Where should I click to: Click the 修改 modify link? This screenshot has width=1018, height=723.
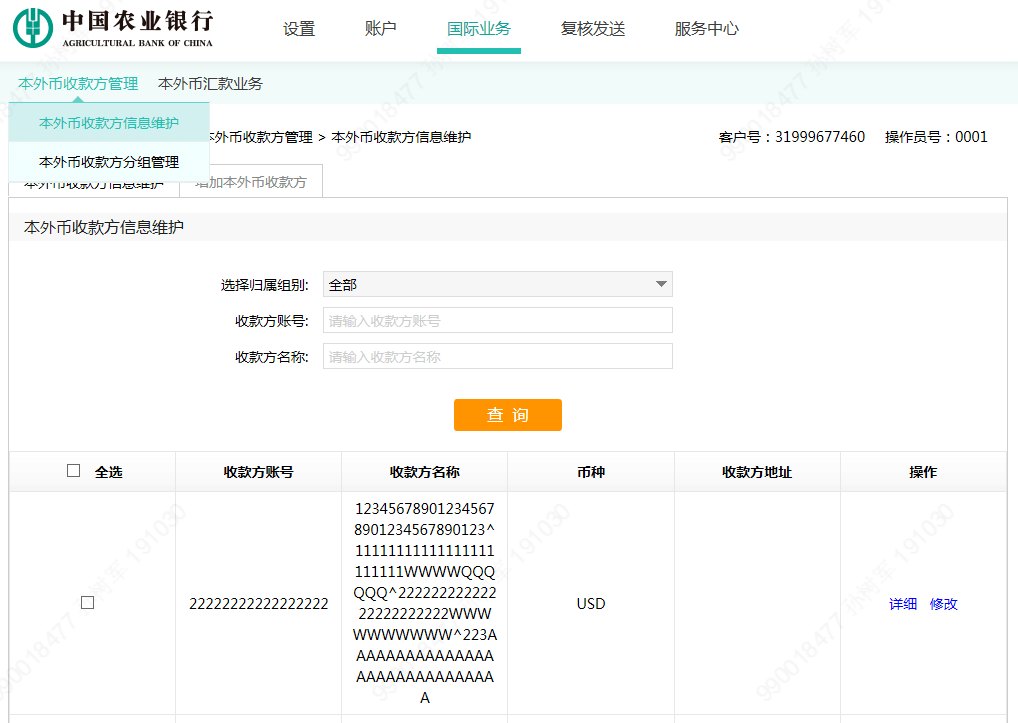944,604
